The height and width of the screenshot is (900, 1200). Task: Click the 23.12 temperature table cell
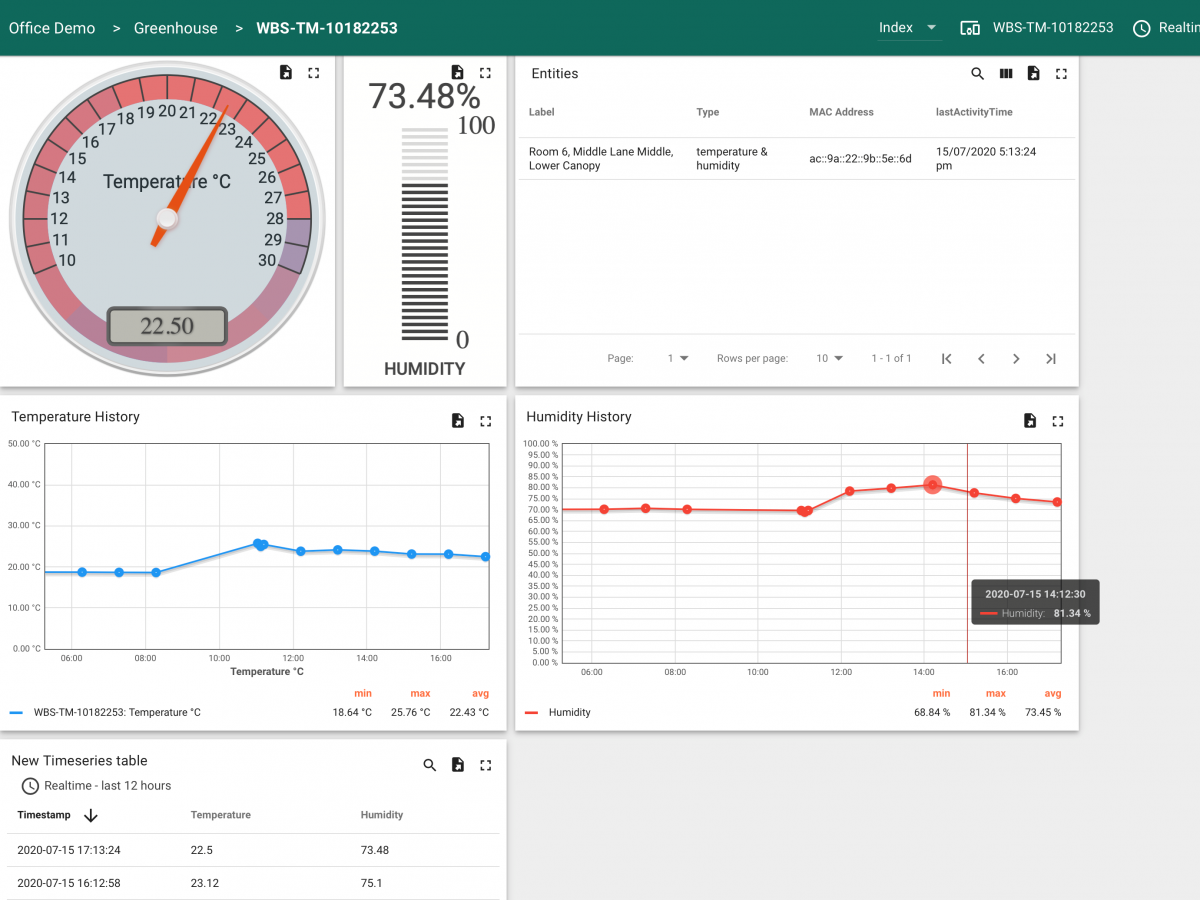(x=204, y=883)
